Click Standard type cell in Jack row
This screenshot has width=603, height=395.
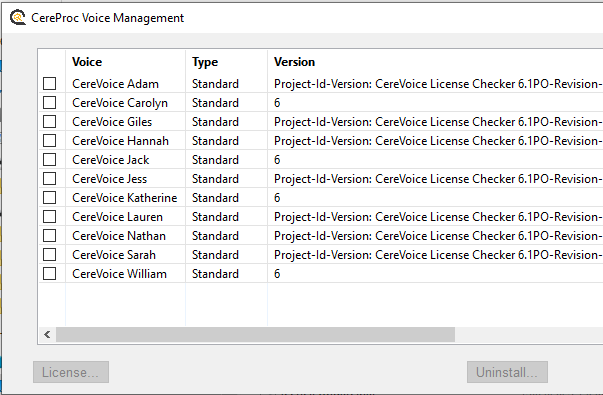pyautogui.click(x=215, y=160)
